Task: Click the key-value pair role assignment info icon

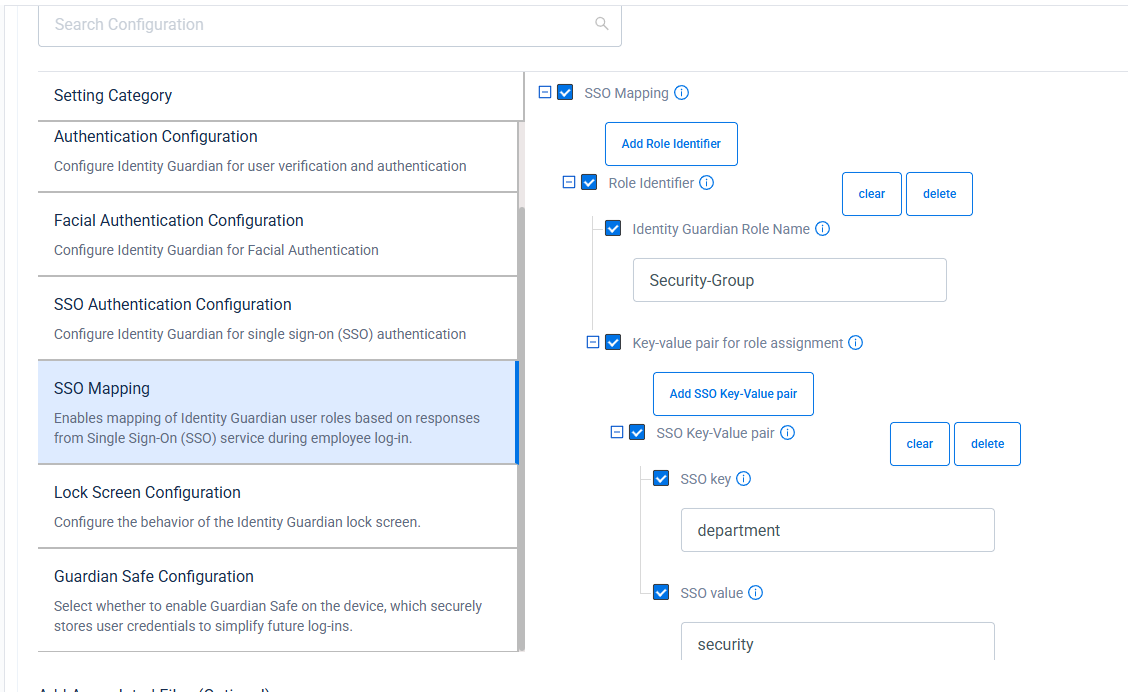Action: click(x=855, y=341)
